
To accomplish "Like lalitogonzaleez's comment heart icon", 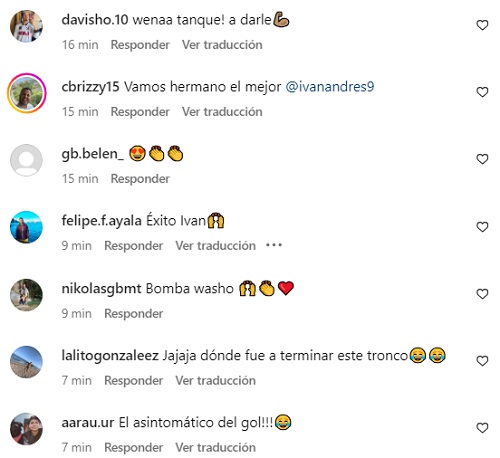I will coord(482,361).
